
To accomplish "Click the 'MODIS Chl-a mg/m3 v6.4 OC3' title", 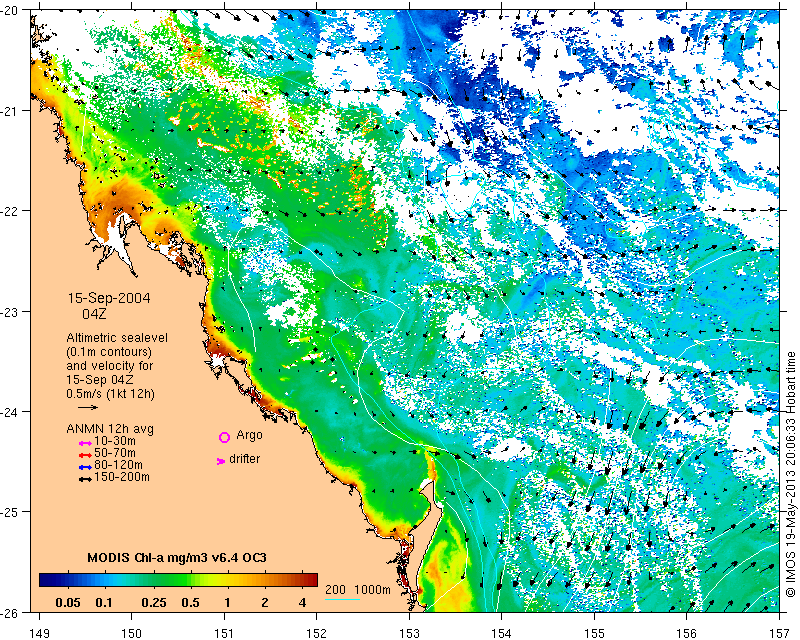I will 177,557.
